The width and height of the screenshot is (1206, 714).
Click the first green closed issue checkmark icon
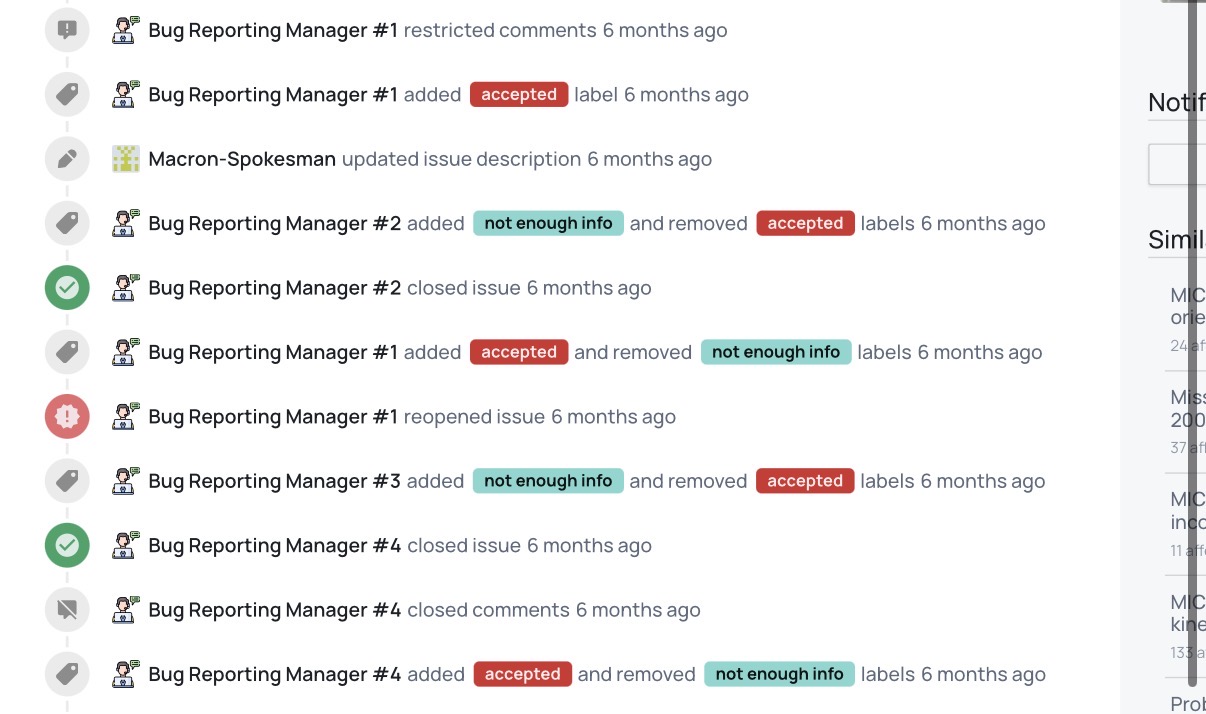click(67, 288)
